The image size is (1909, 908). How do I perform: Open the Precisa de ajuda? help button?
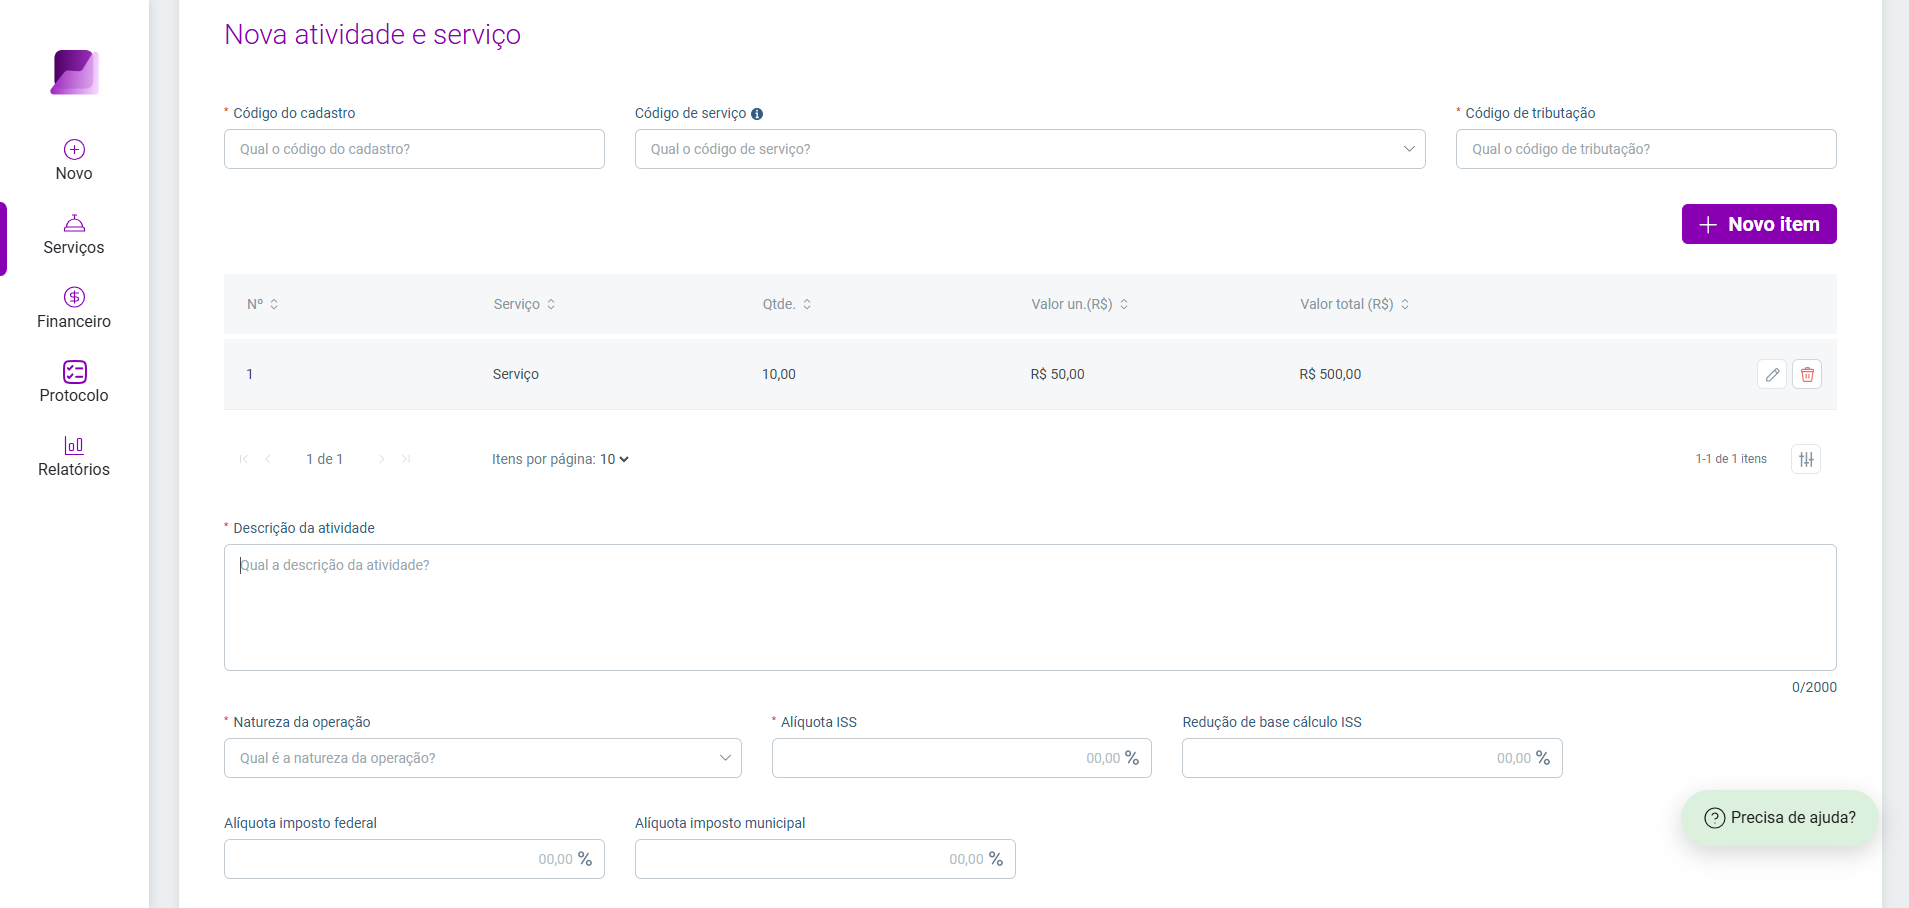(1780, 818)
